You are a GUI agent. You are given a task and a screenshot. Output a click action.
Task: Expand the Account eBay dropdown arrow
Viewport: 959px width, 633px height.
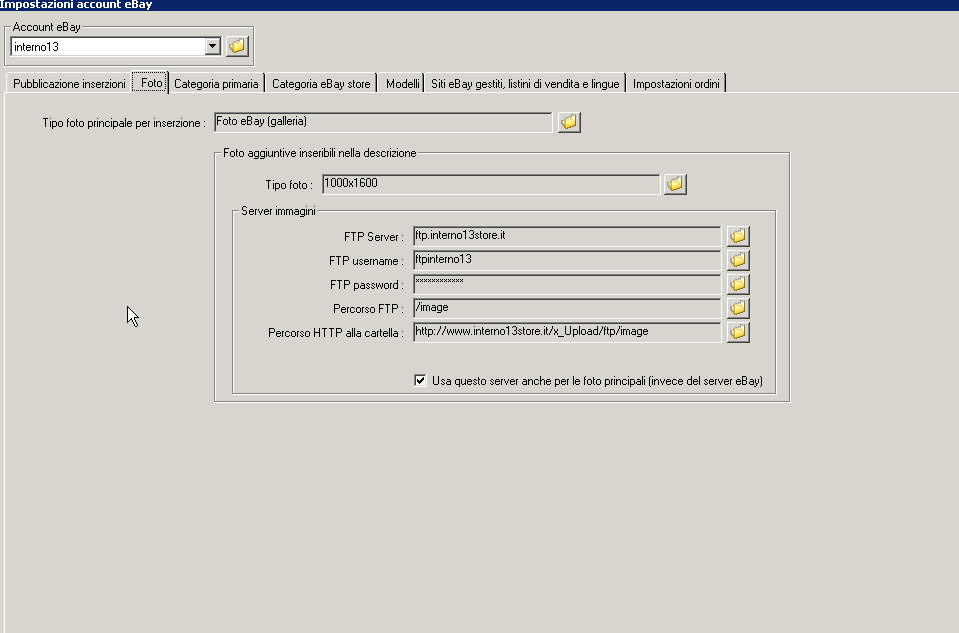tap(212, 46)
